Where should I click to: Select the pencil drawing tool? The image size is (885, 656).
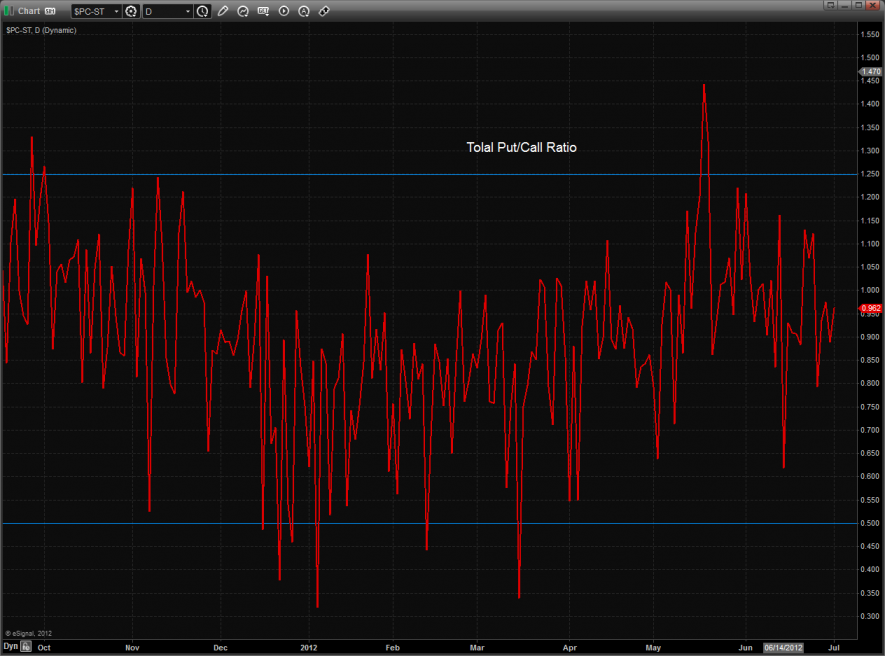point(223,11)
